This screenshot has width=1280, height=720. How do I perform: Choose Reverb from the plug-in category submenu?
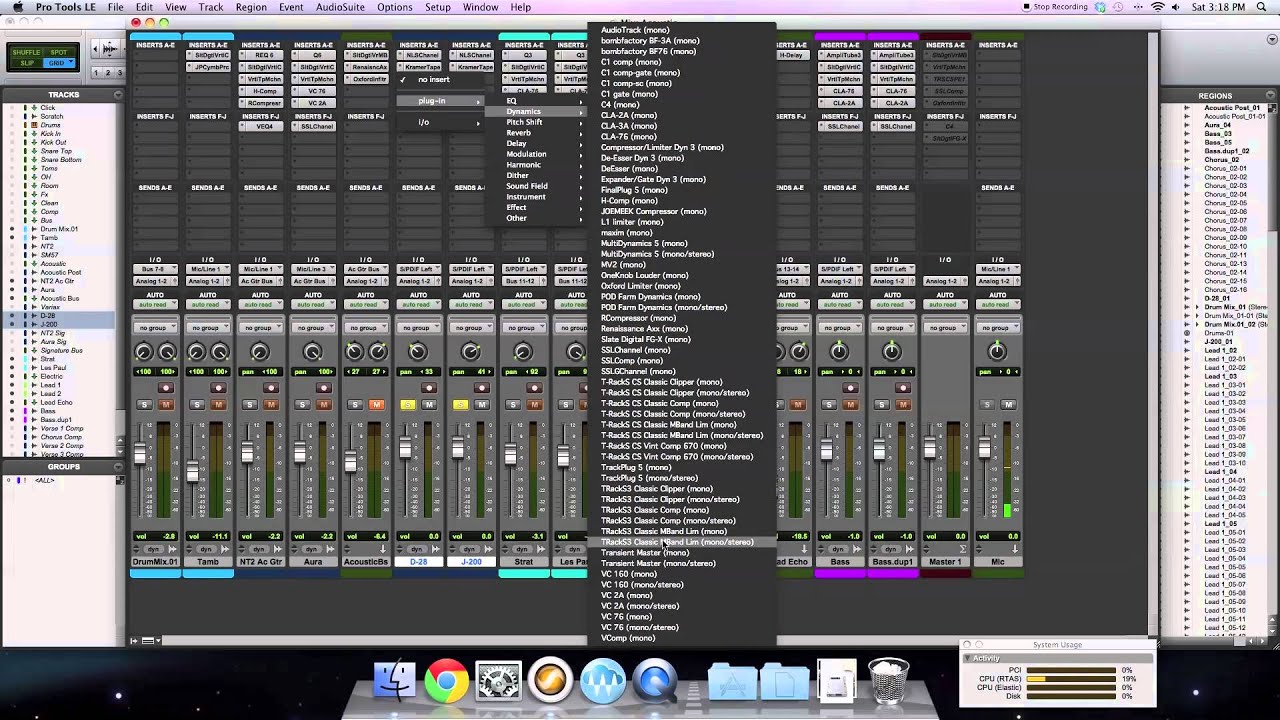click(x=519, y=133)
